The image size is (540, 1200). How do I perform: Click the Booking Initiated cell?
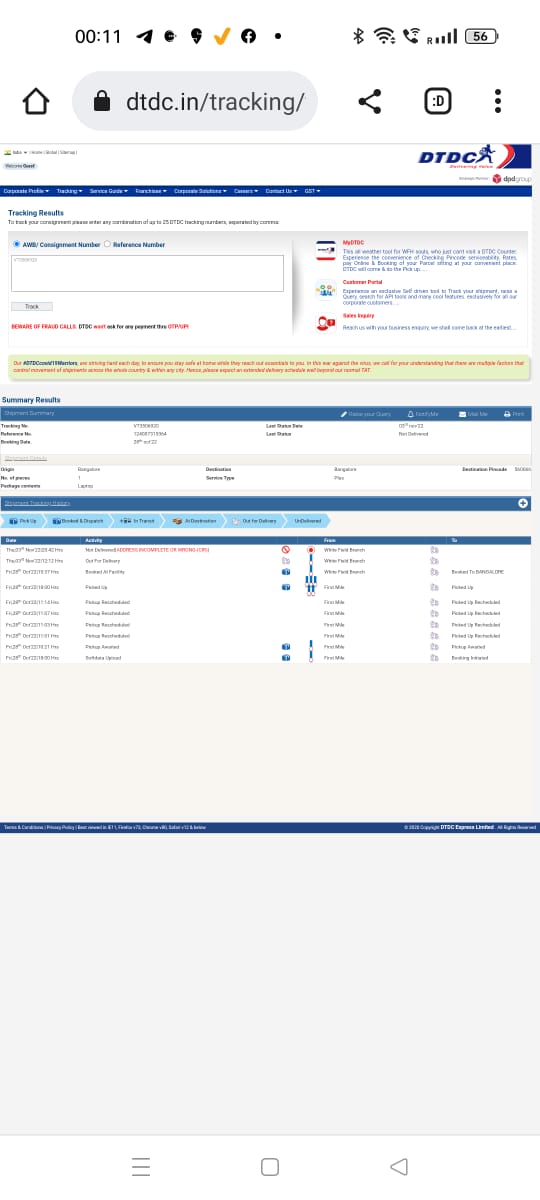(468, 658)
